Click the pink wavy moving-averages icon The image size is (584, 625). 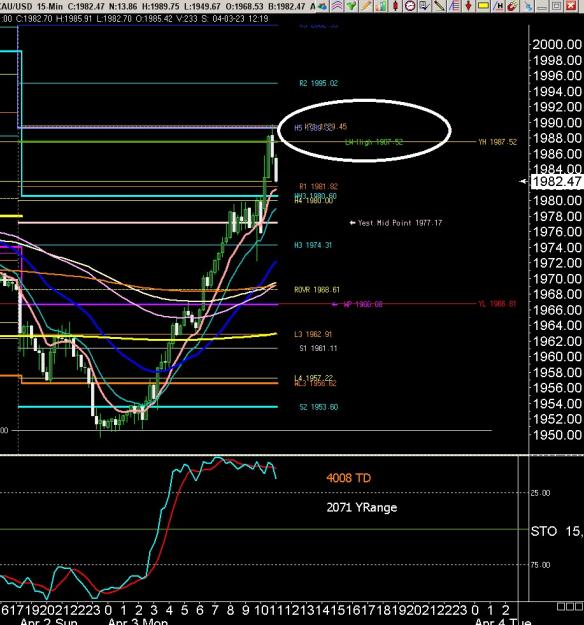(337, 6)
